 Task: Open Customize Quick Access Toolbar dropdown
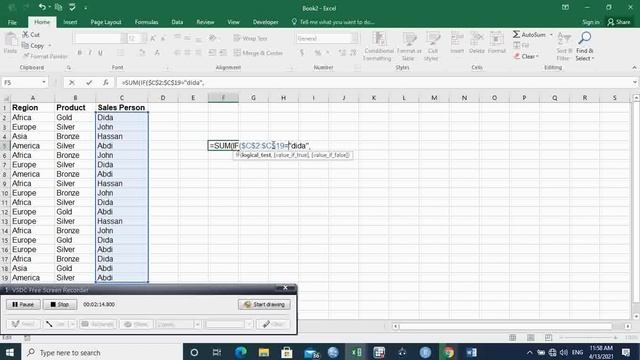point(85,7)
